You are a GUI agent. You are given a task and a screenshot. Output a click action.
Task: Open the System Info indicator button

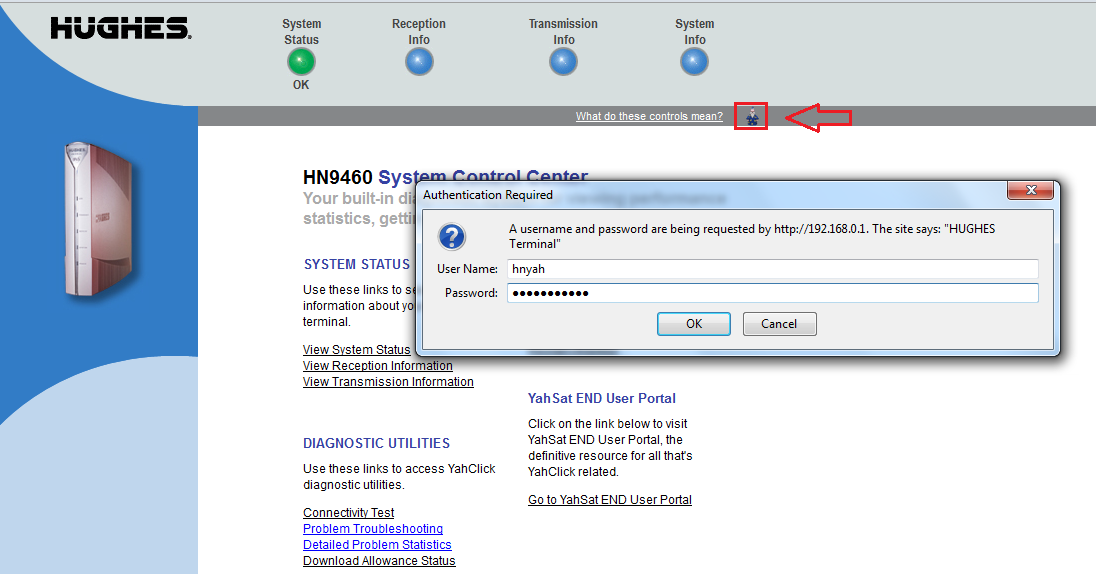[694, 62]
